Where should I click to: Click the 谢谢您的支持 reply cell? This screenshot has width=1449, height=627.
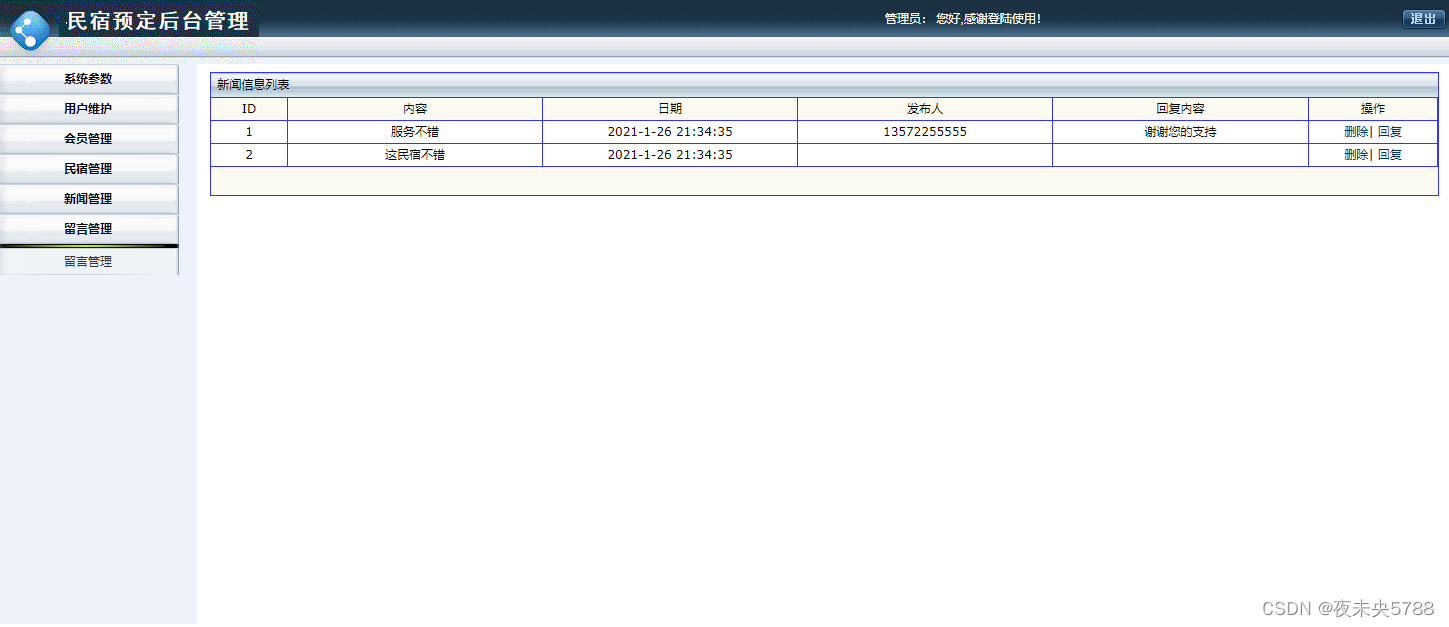pyautogui.click(x=1180, y=132)
